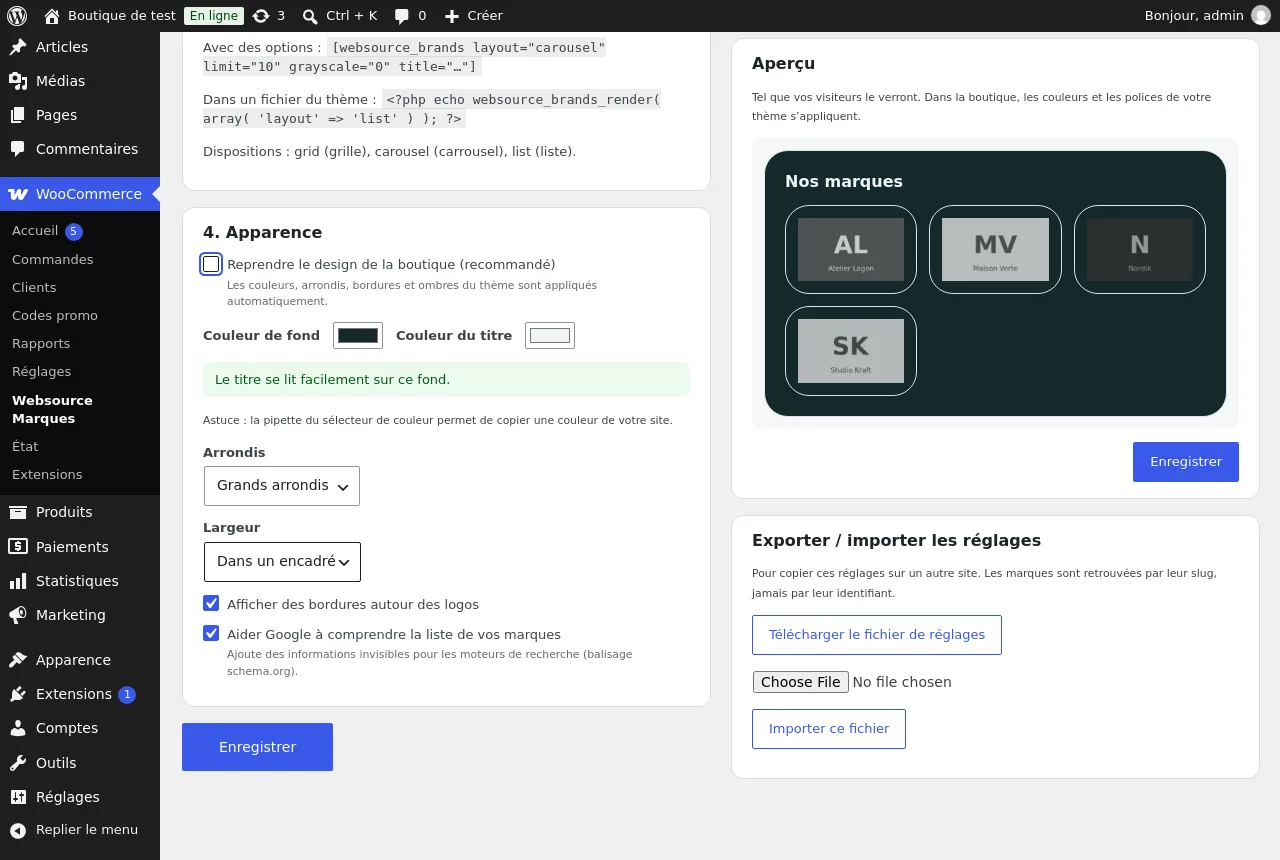Open the Rapports submenu item
The height and width of the screenshot is (860, 1280).
(41, 343)
